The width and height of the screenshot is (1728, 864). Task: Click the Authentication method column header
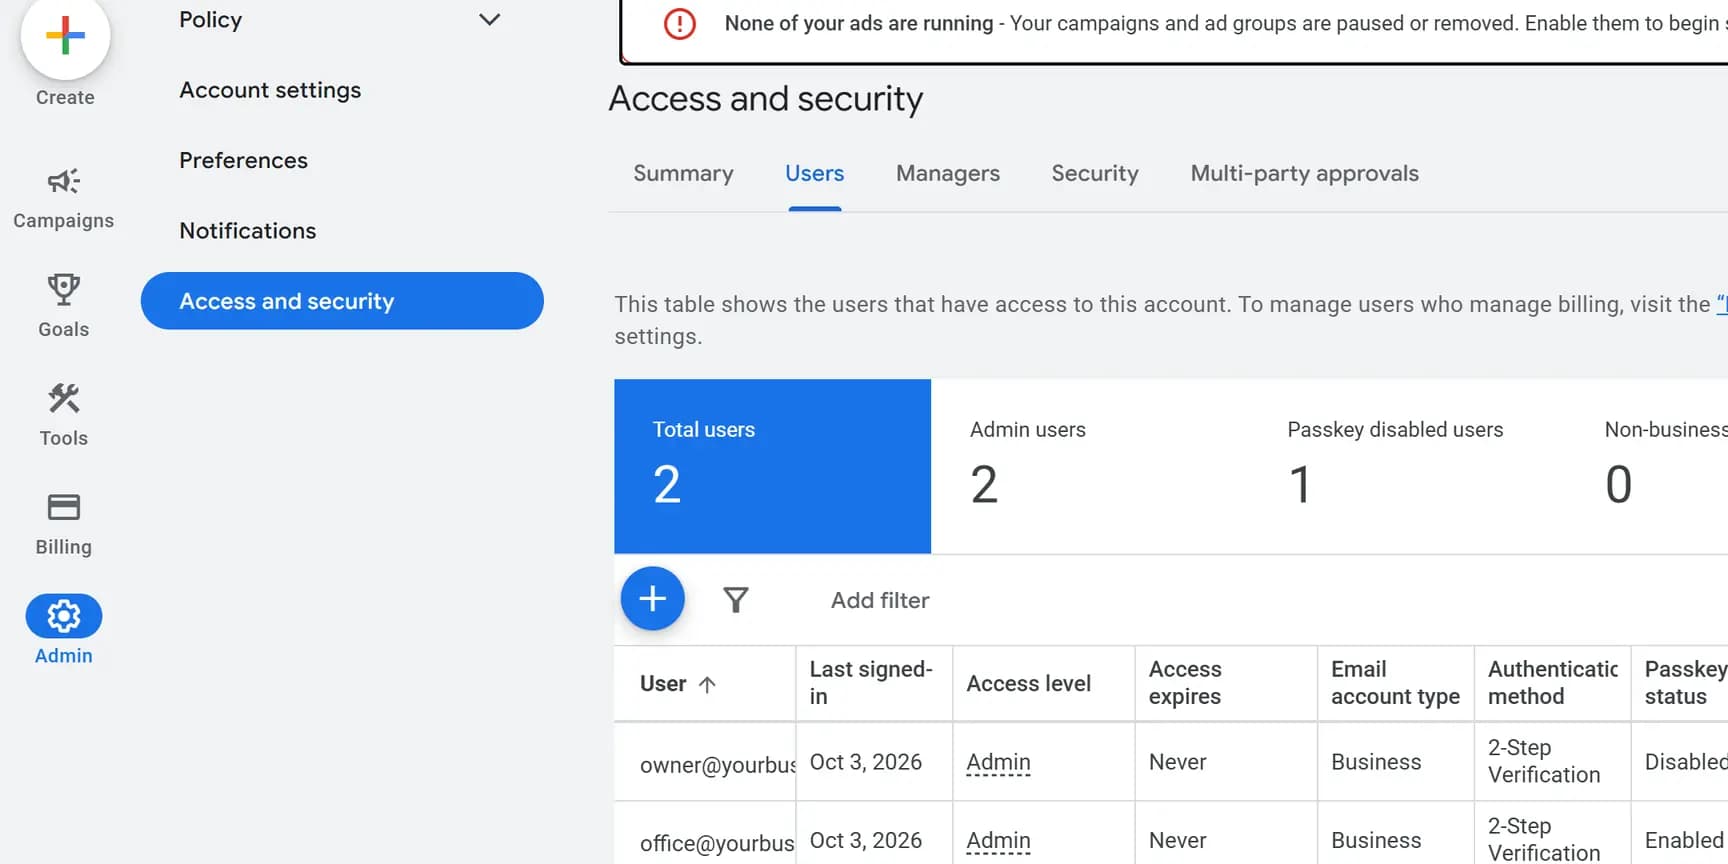1553,683
